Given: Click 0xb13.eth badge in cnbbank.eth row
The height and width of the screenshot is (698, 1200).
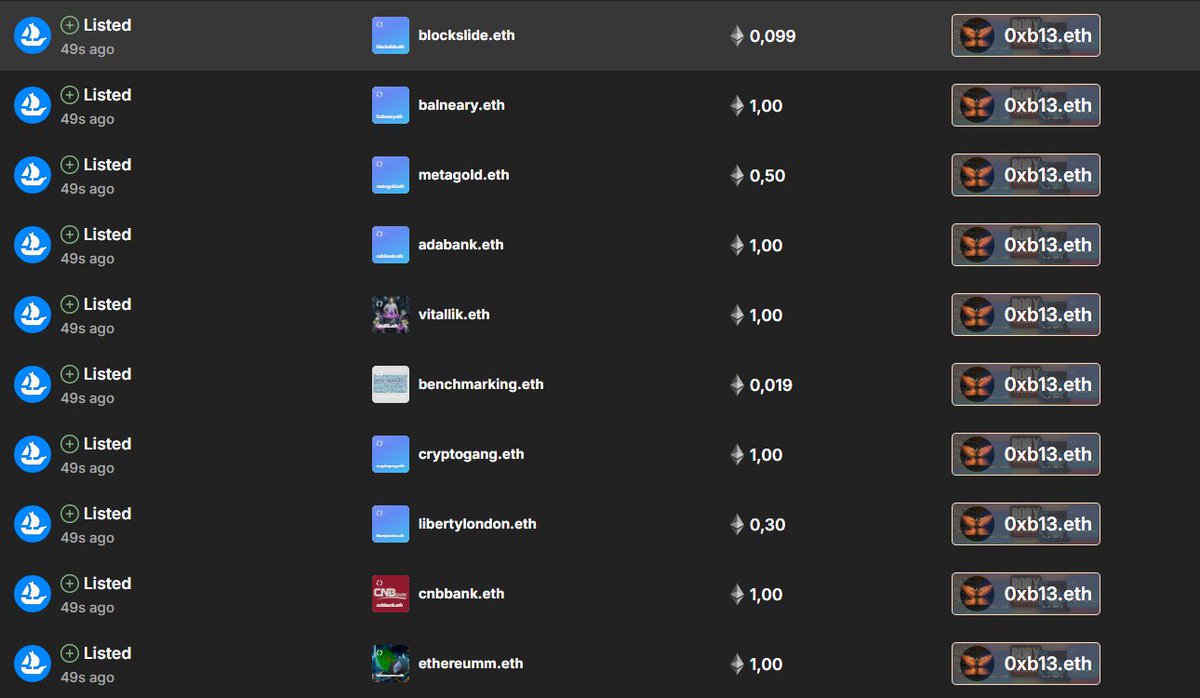Looking at the screenshot, I should tap(1026, 594).
